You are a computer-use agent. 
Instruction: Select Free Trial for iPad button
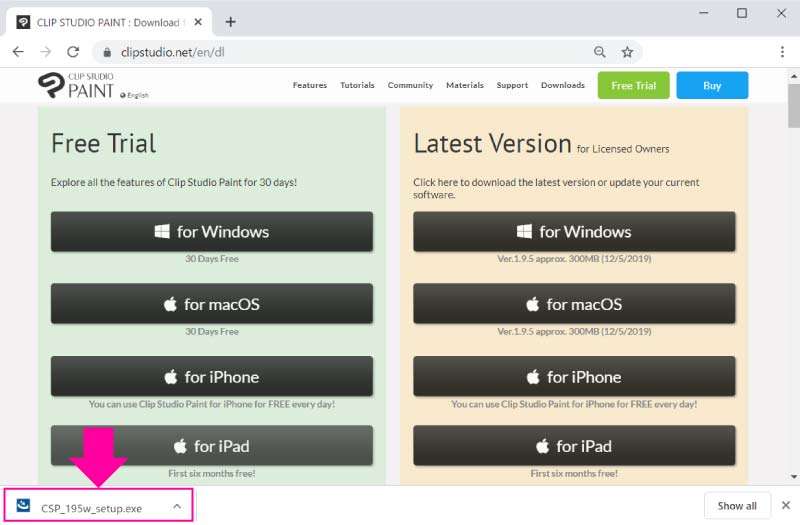pyautogui.click(x=212, y=446)
